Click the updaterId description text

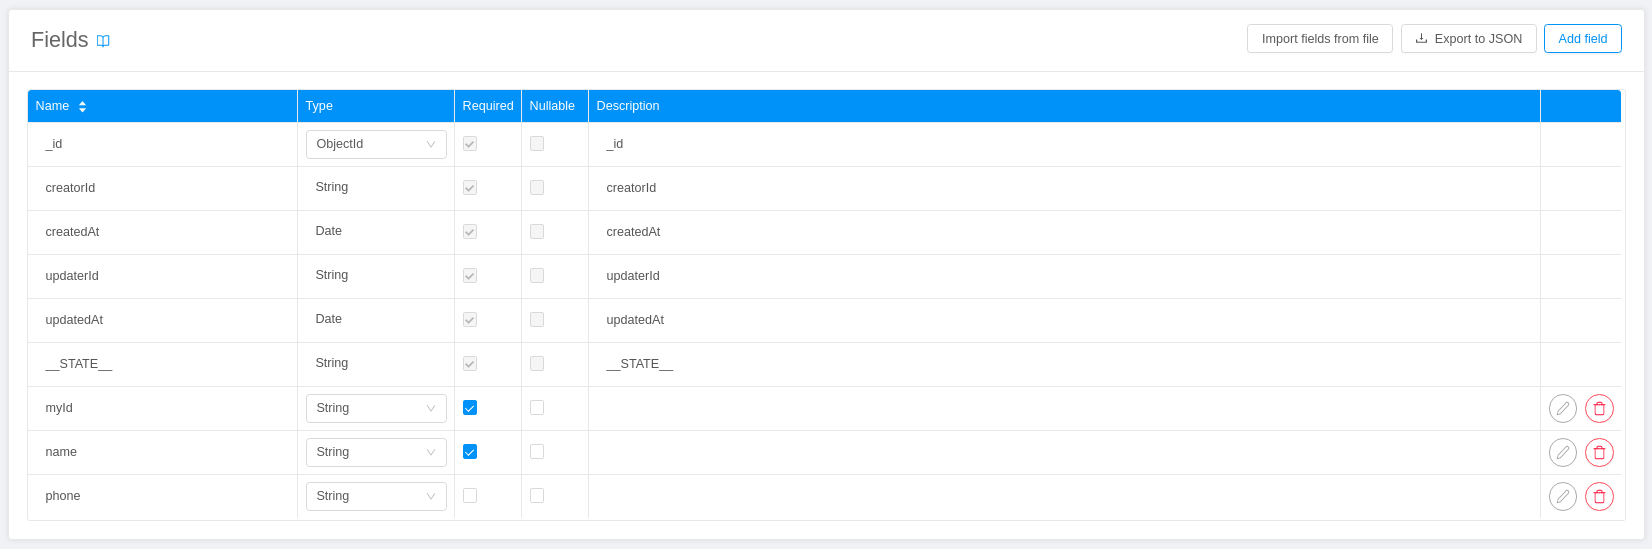tap(633, 276)
